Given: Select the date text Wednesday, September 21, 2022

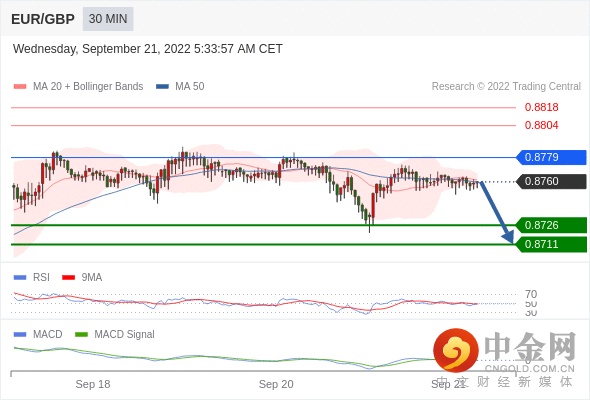Looking at the screenshot, I should pos(102,49).
